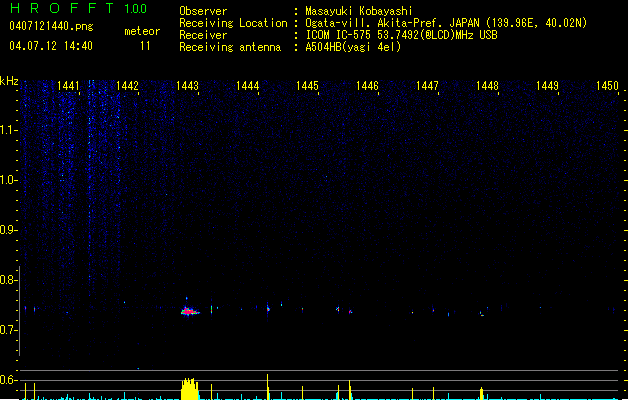Click the meteor count value 11
The width and height of the screenshot is (629, 400).
click(x=145, y=46)
